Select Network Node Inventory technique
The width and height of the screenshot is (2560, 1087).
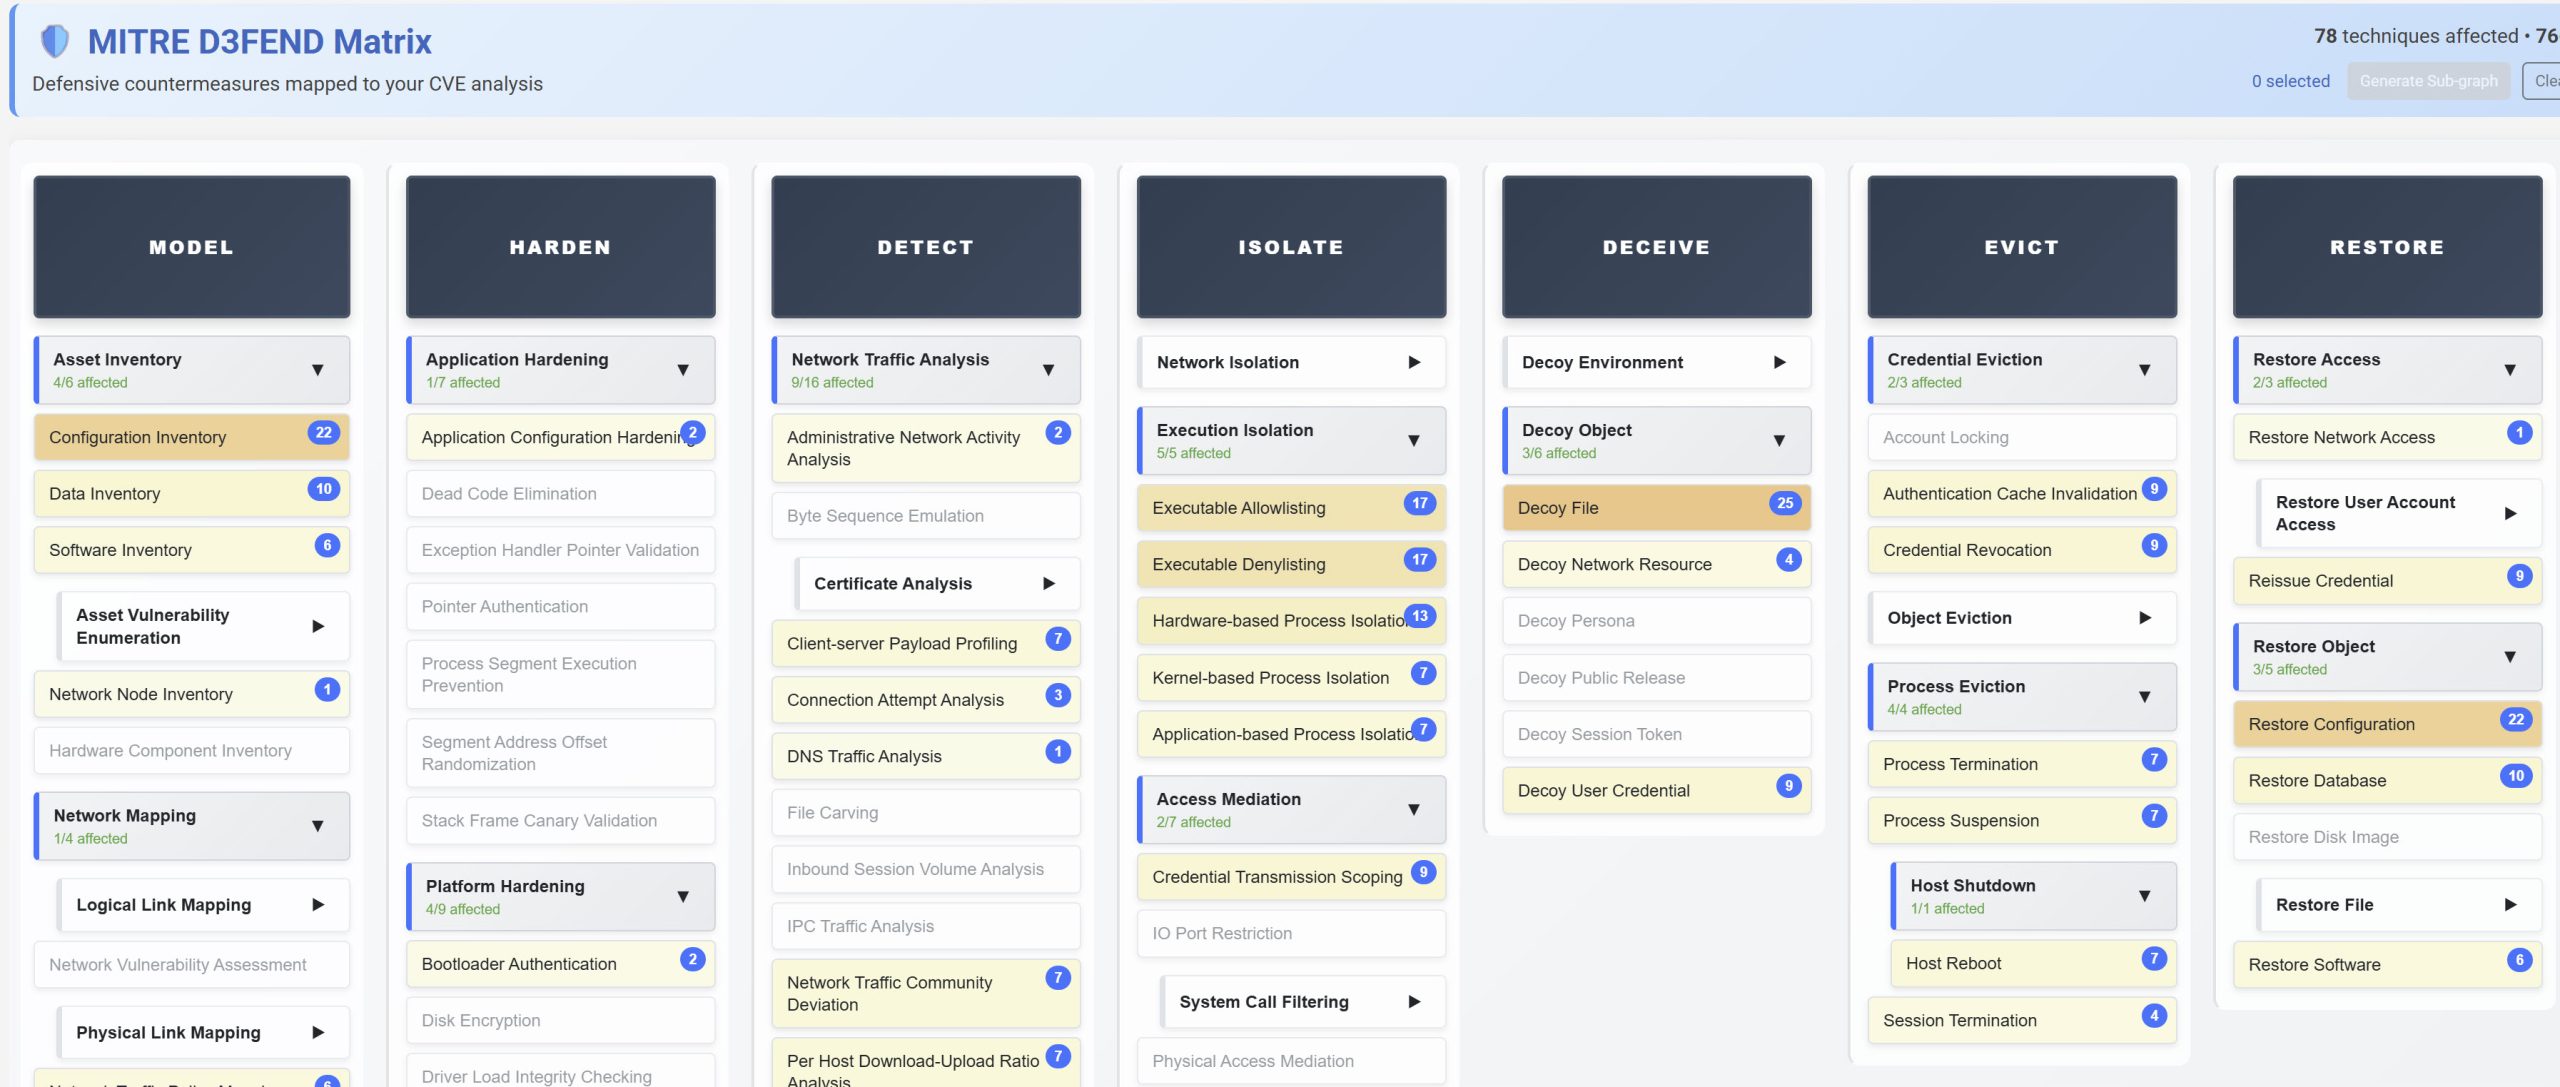pyautogui.click(x=192, y=694)
